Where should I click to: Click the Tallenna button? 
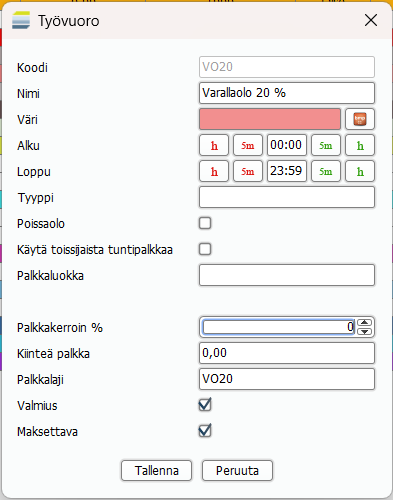pyautogui.click(x=157, y=471)
